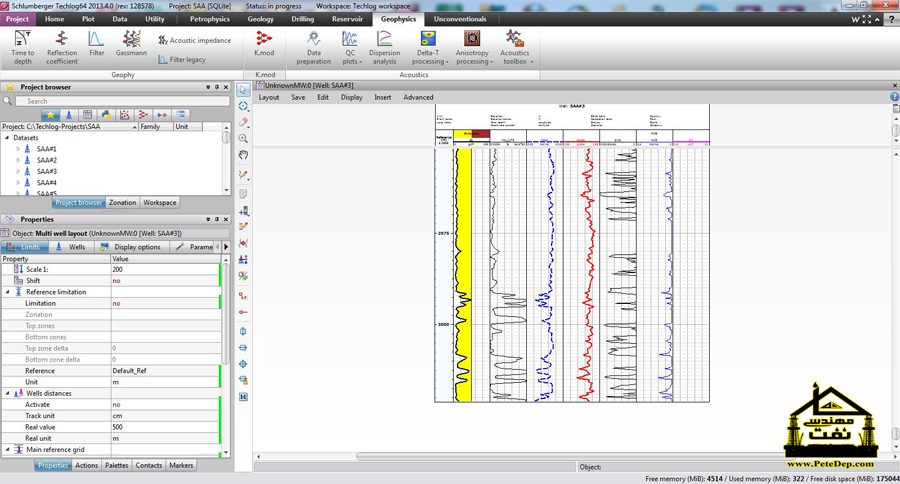Image resolution: width=900 pixels, height=484 pixels.
Task: Open the Wells properties tab
Action: click(x=72, y=247)
